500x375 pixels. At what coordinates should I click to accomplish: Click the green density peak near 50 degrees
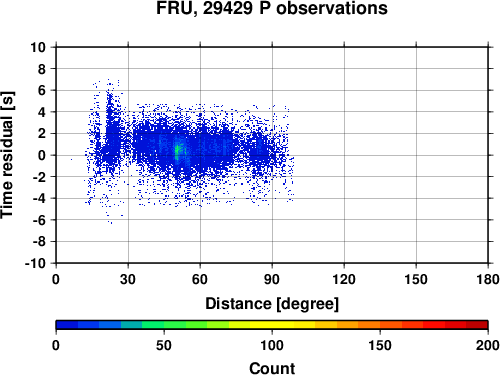coord(177,152)
